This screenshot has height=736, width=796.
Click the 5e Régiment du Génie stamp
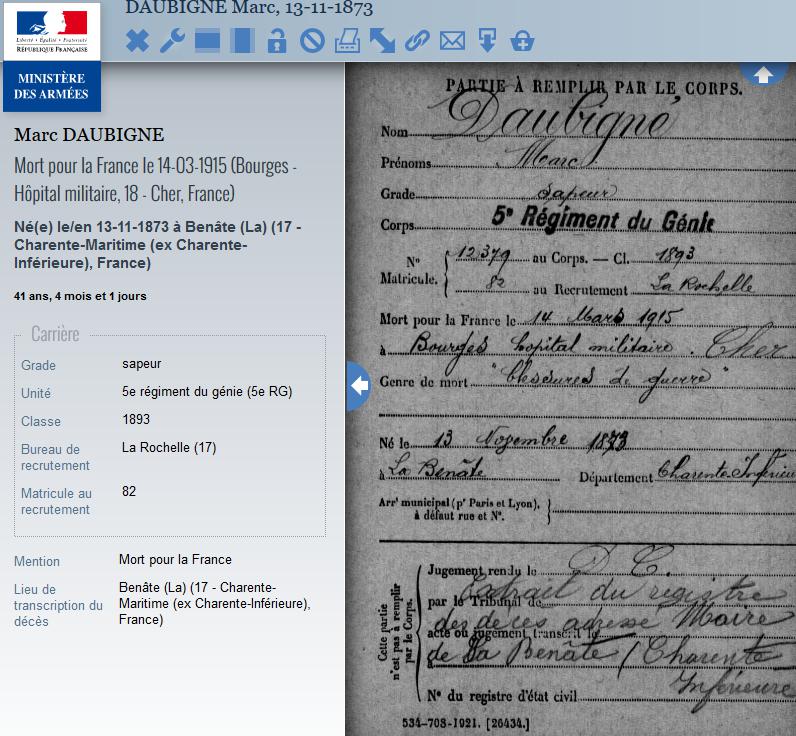click(603, 219)
